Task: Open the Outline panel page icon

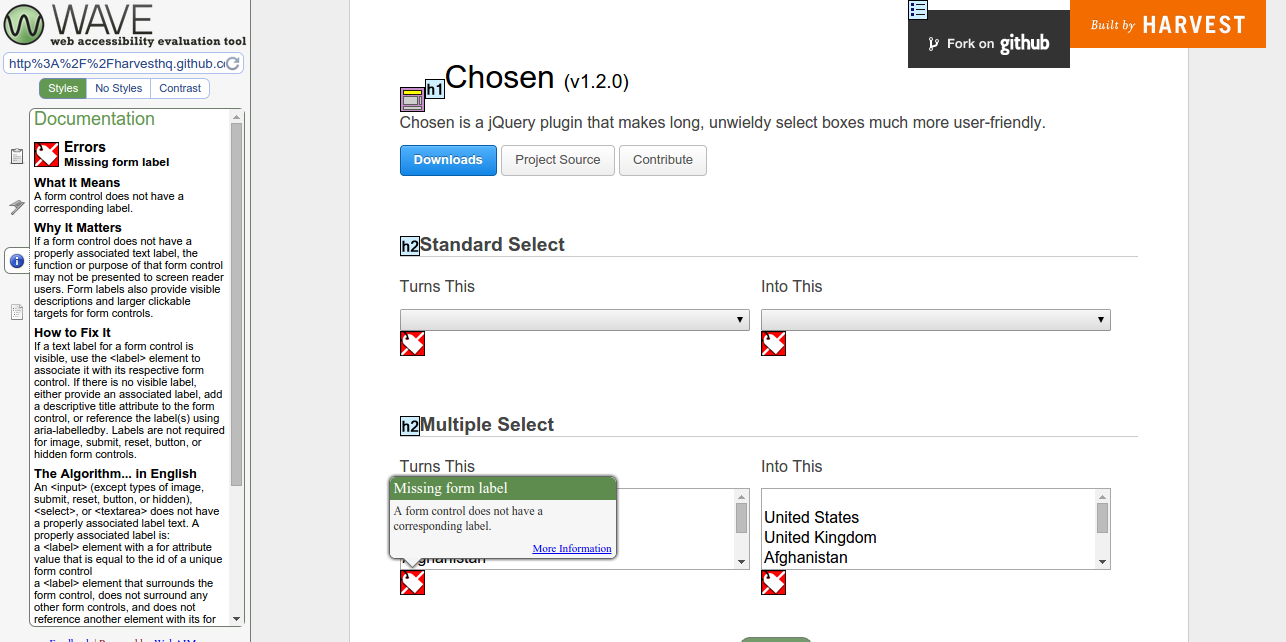Action: coord(16,312)
